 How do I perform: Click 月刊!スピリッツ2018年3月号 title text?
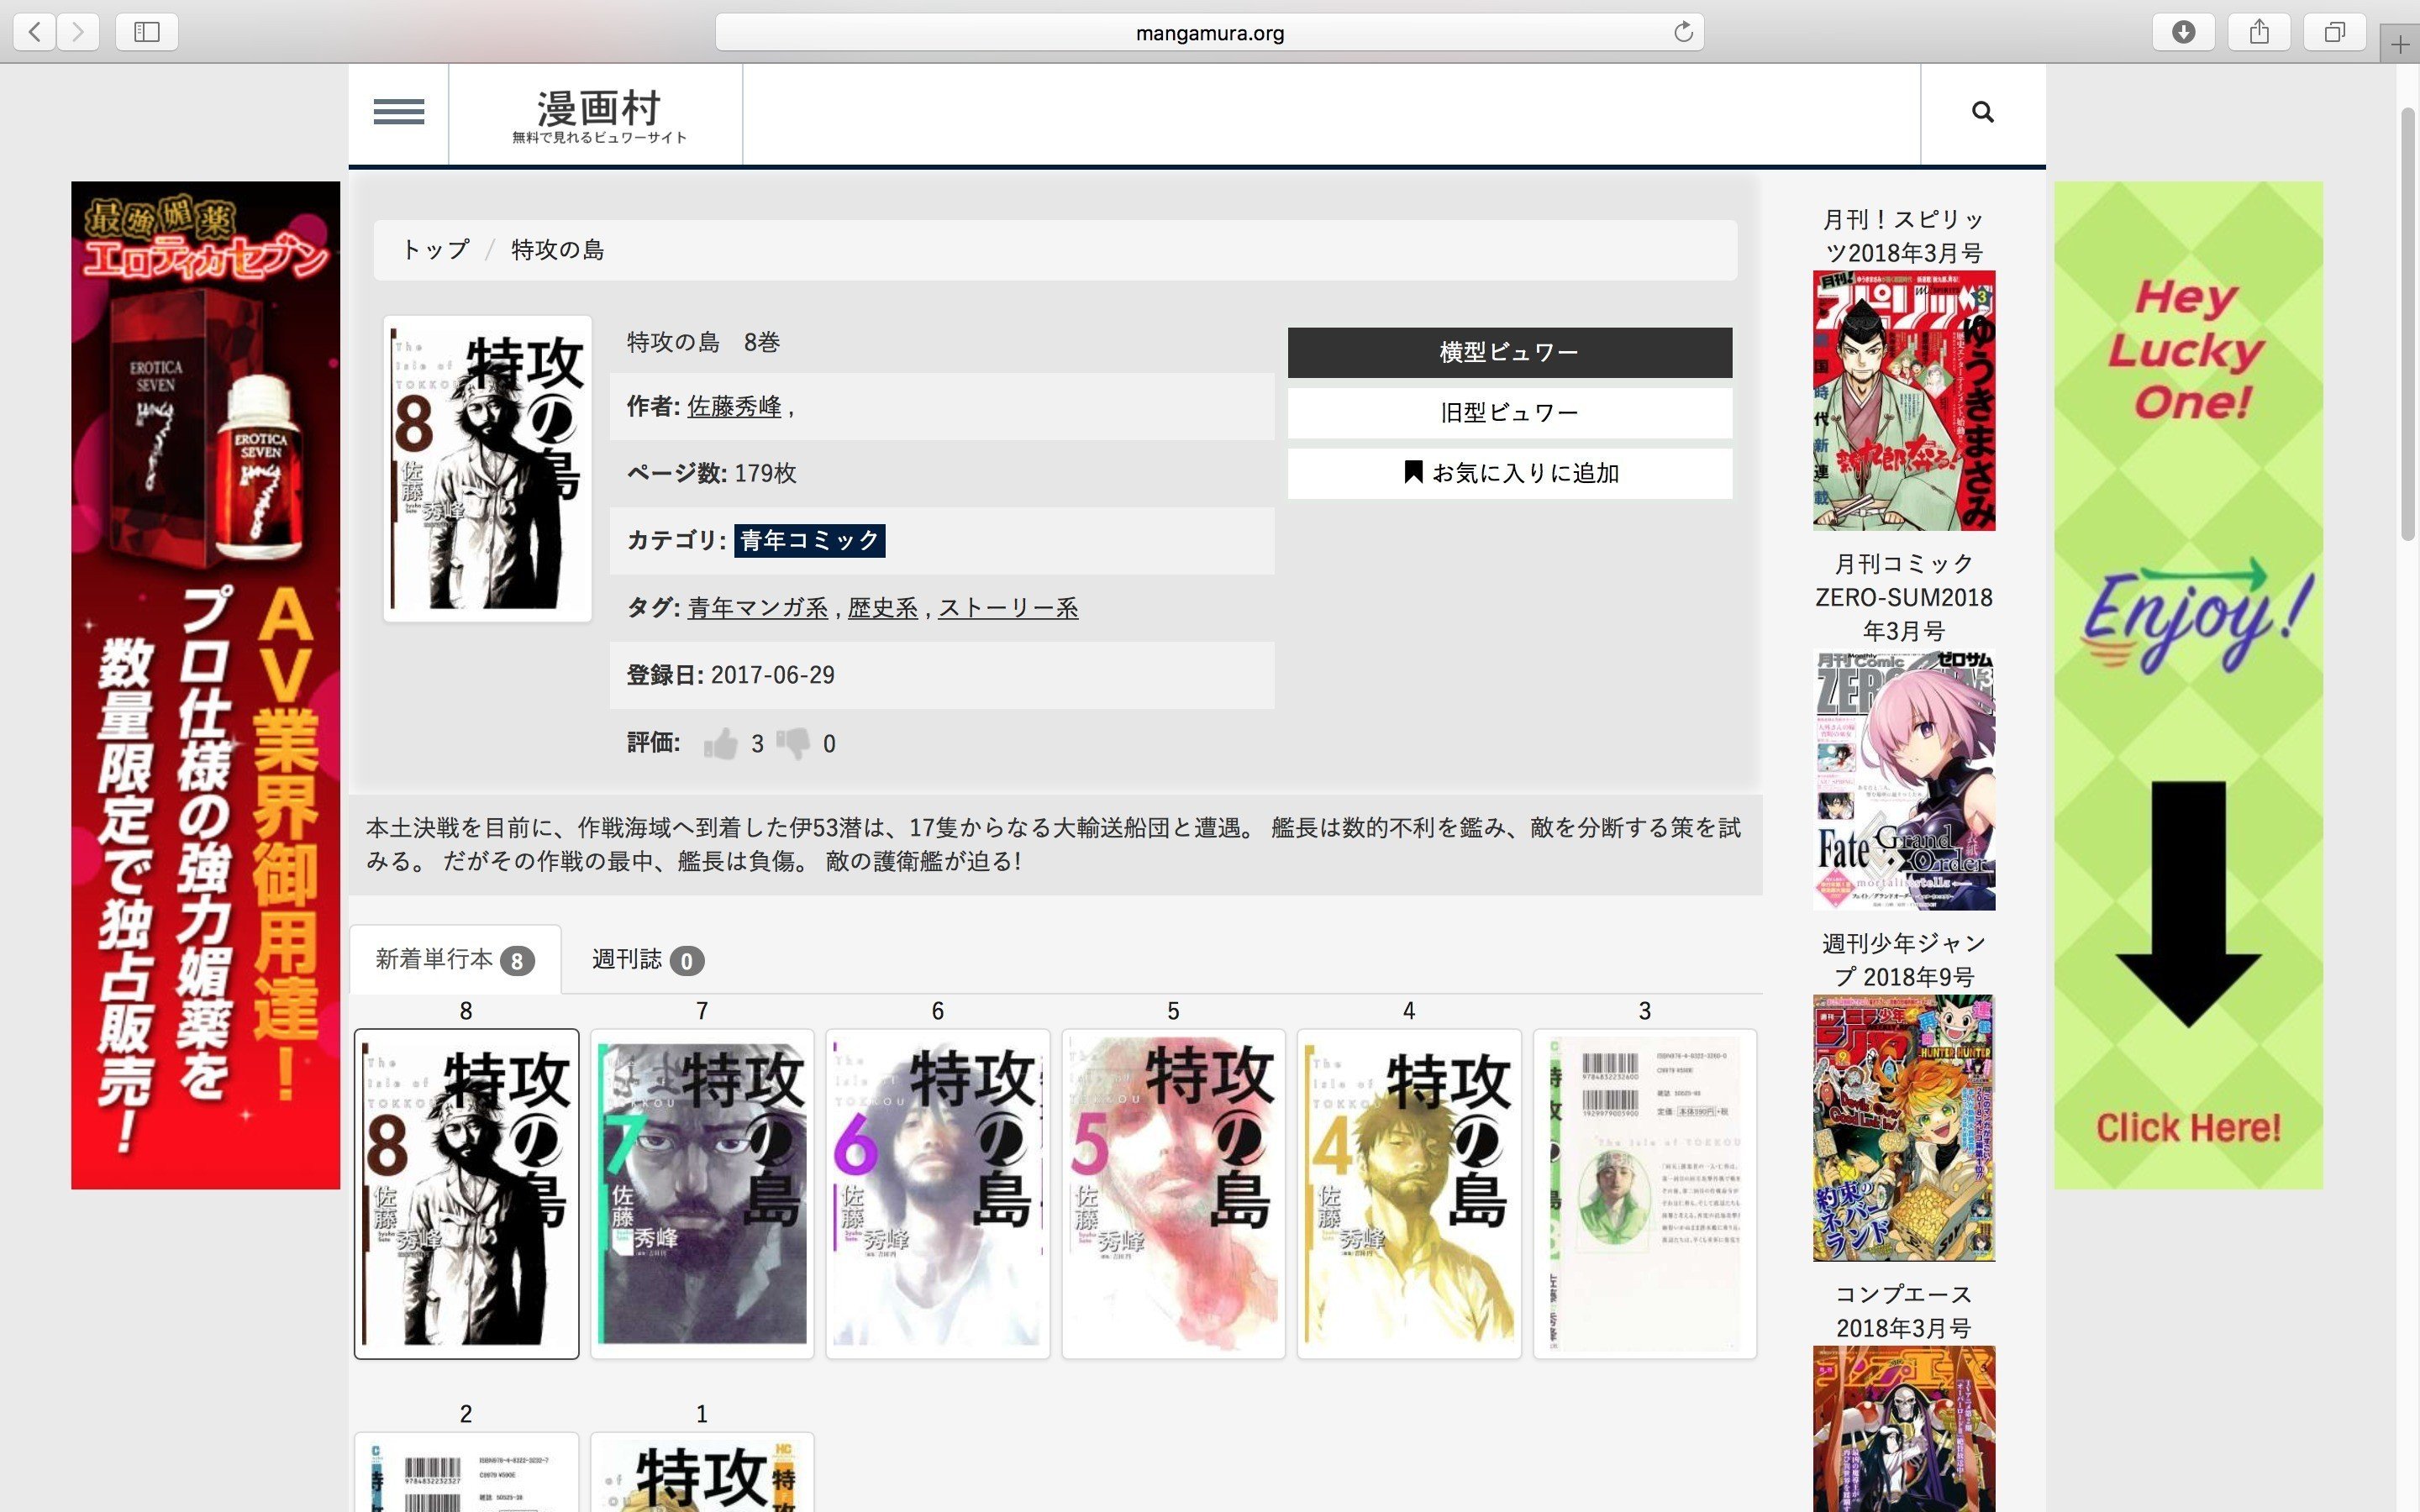click(x=1904, y=236)
